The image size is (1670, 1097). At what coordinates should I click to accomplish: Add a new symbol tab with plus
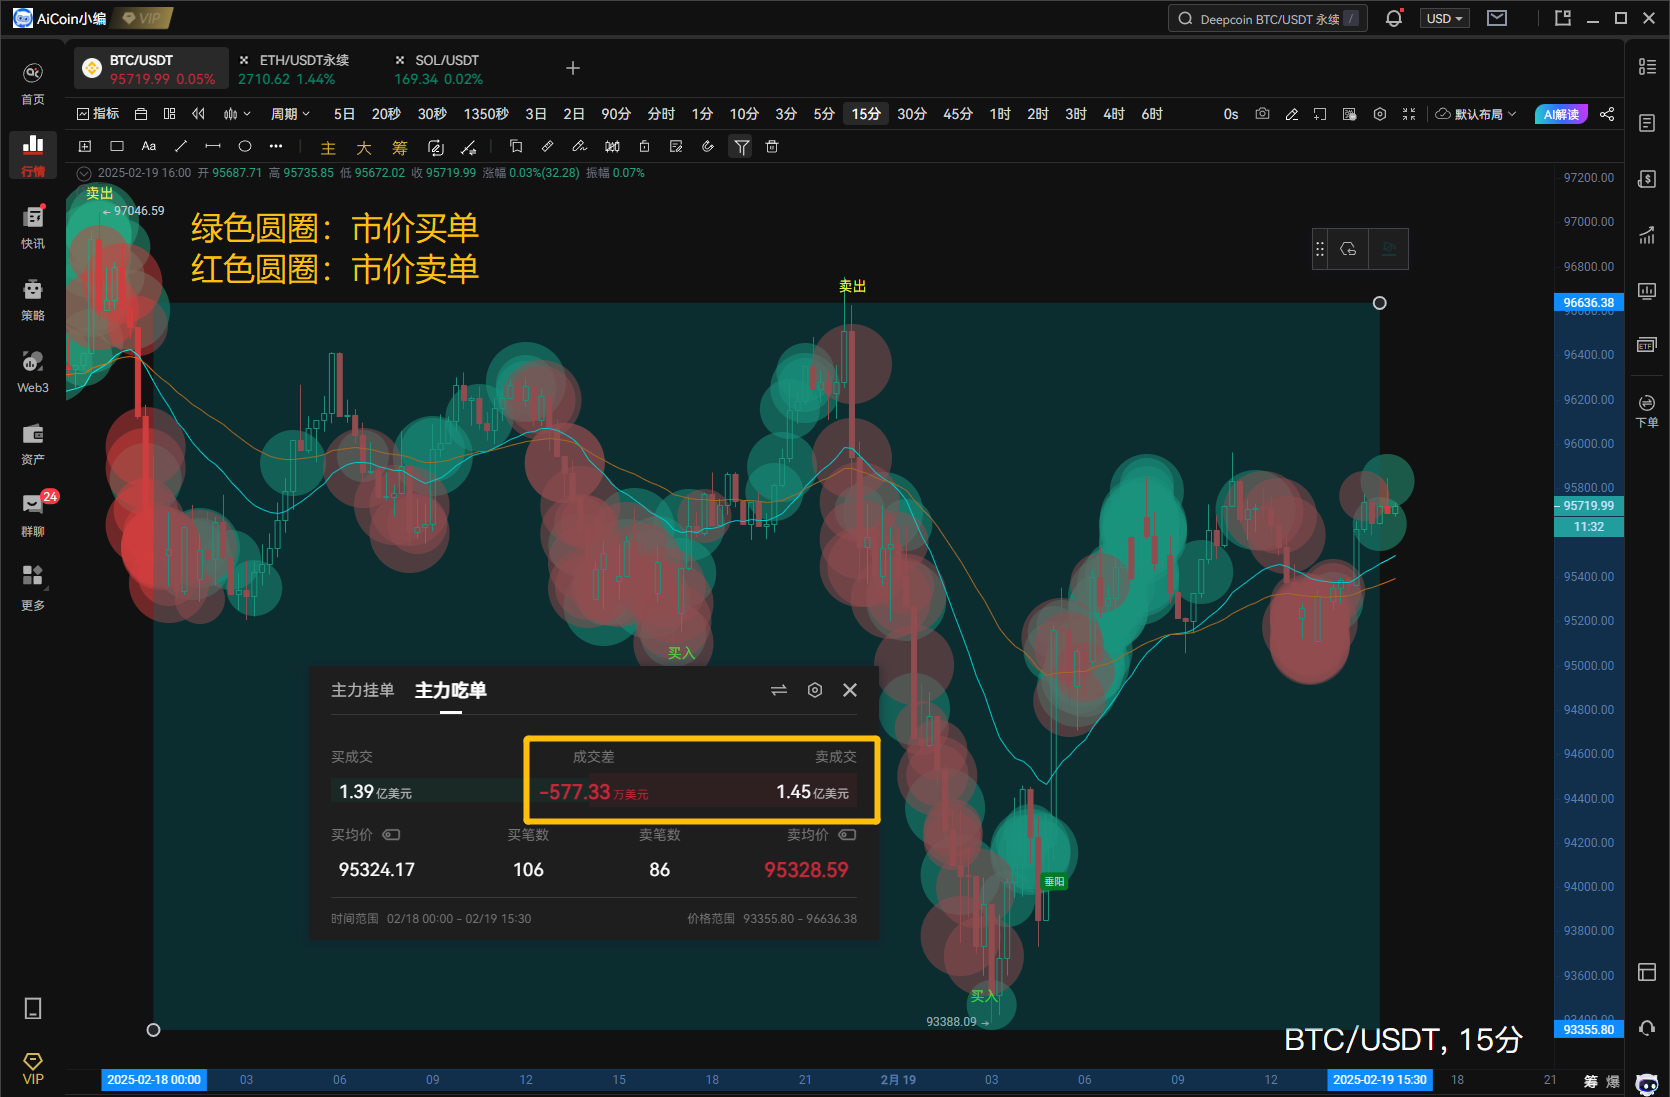(x=573, y=68)
